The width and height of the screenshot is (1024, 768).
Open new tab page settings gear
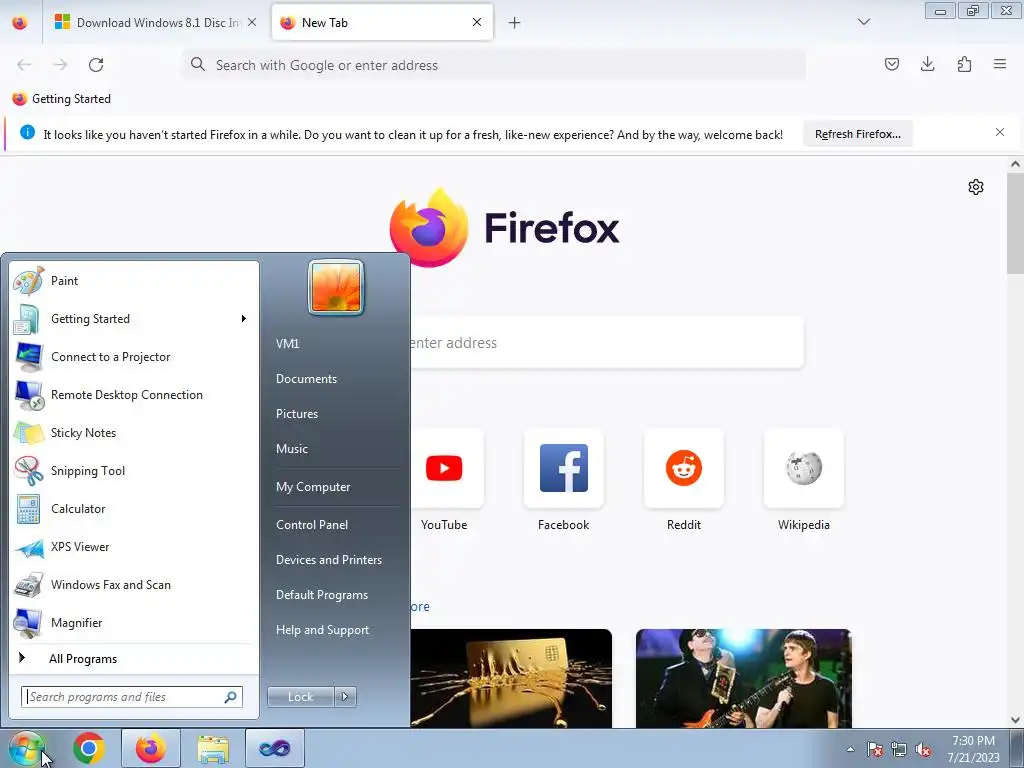(x=976, y=187)
